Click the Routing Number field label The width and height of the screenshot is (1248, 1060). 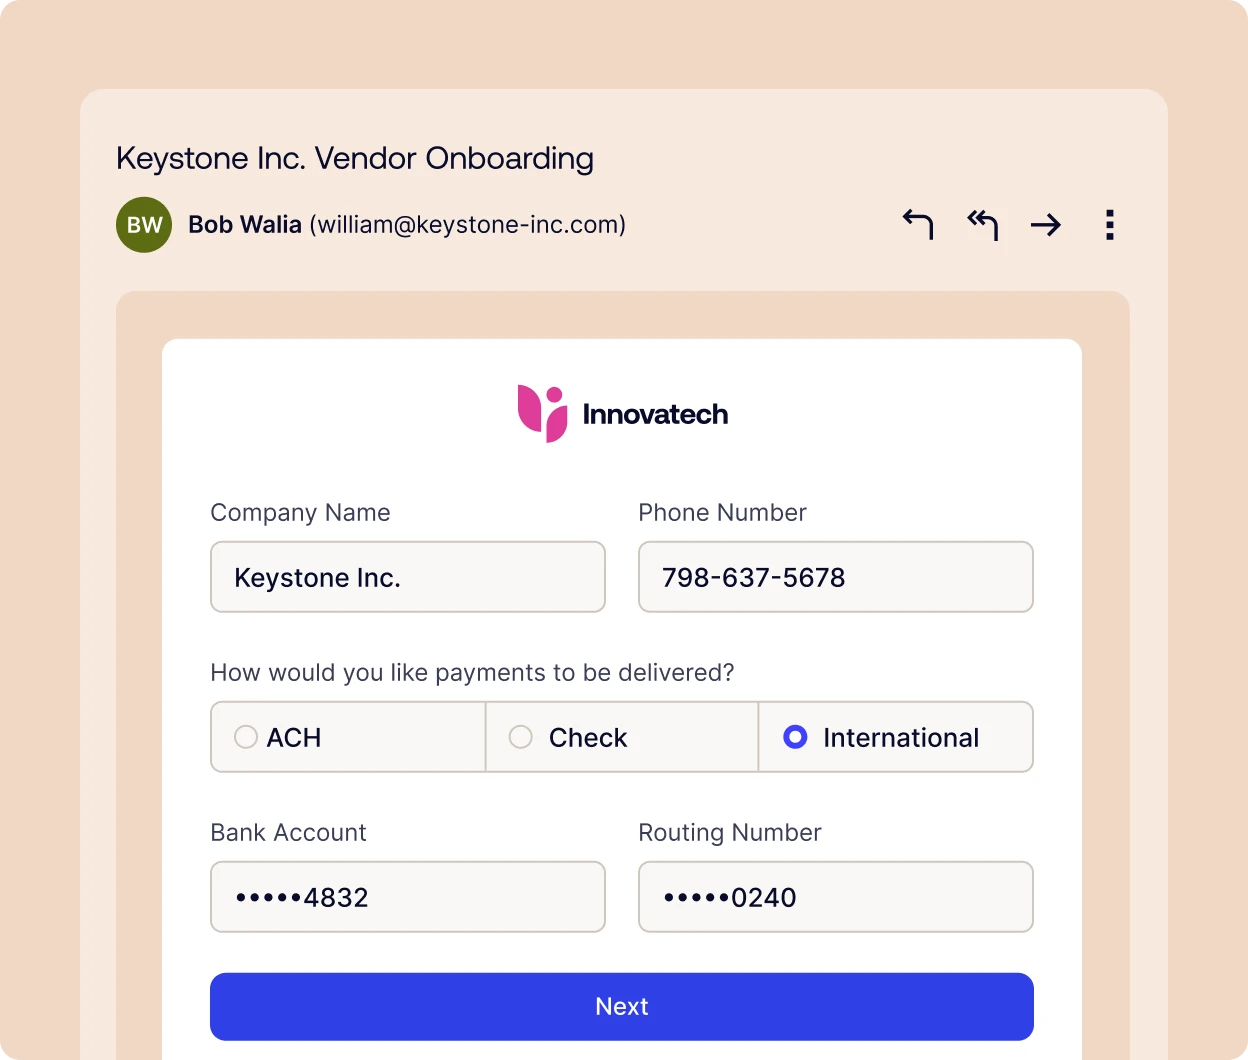pos(730,833)
